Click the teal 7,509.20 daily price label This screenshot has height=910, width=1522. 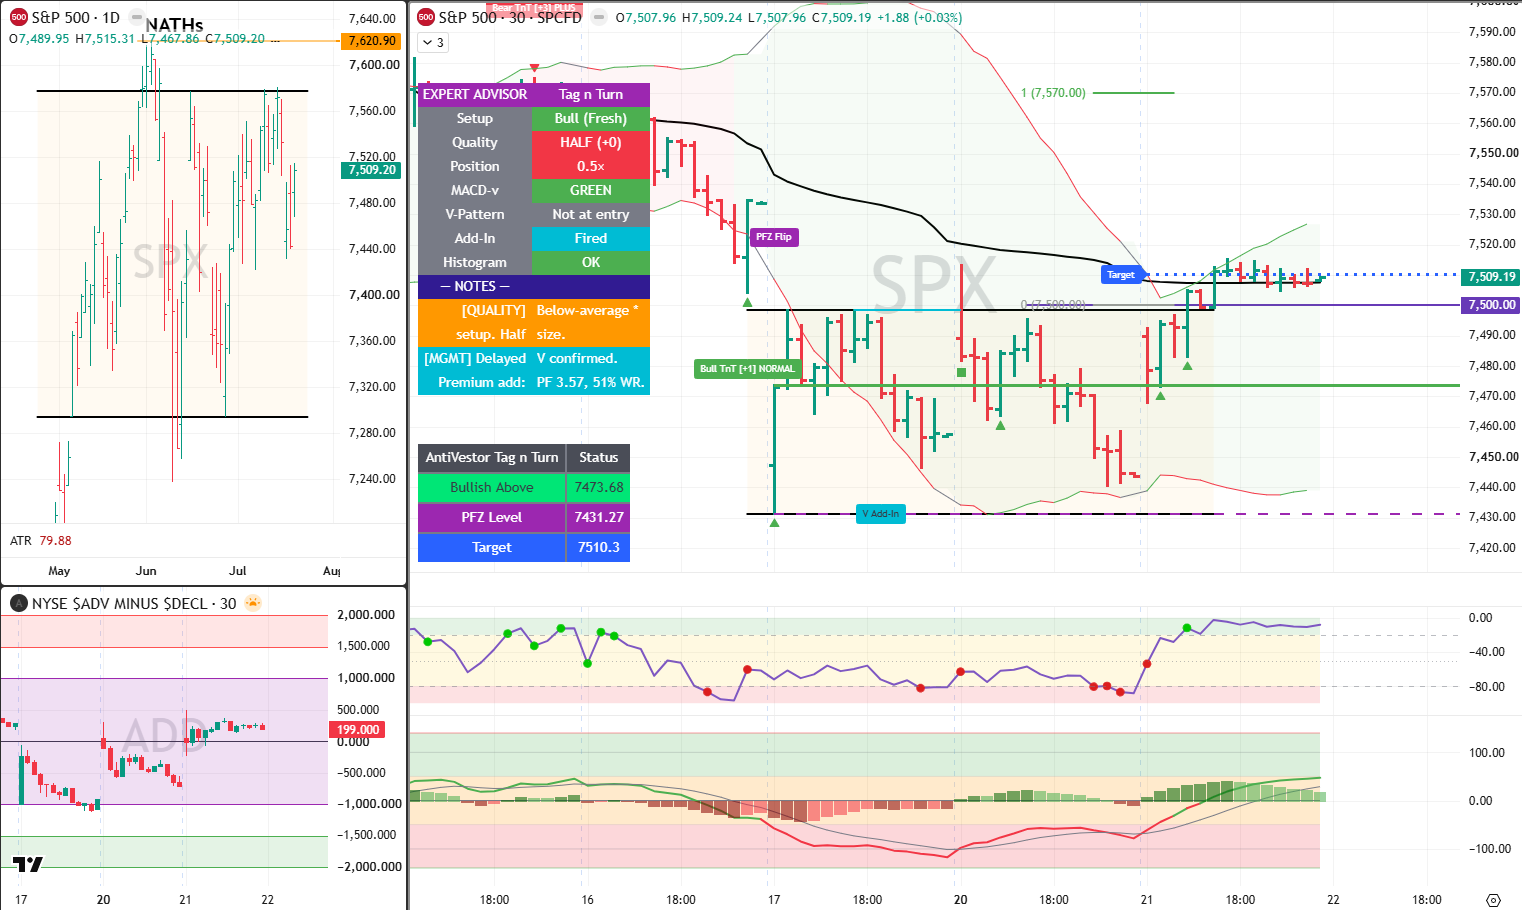point(371,170)
